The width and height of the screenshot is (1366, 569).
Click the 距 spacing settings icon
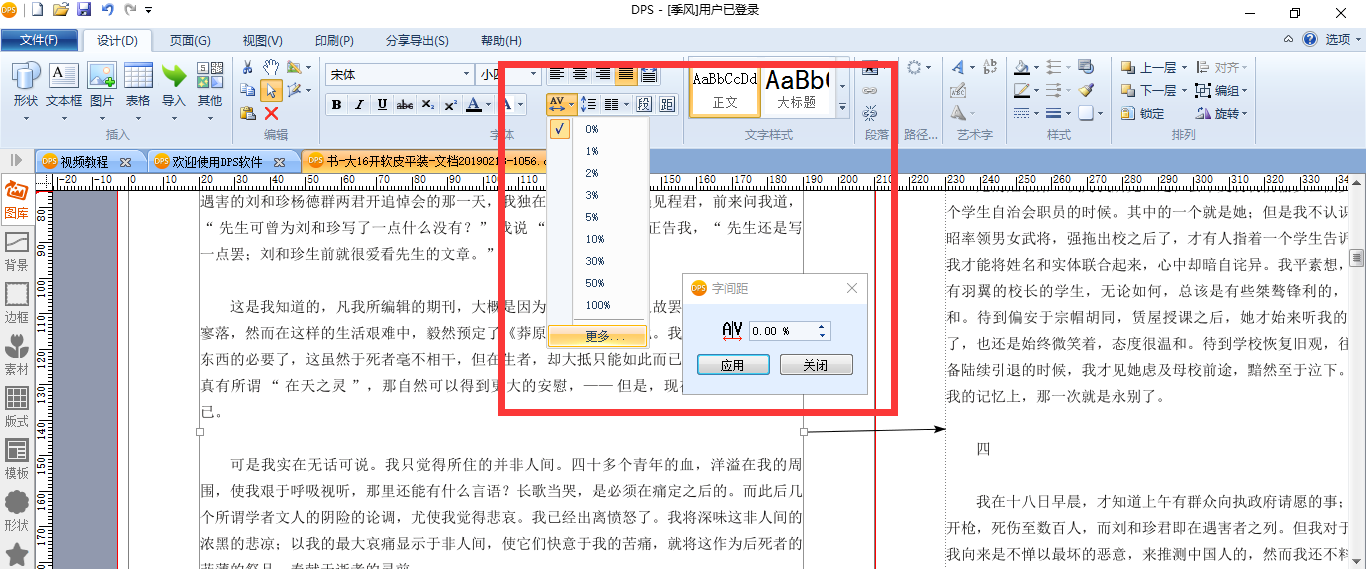[667, 104]
